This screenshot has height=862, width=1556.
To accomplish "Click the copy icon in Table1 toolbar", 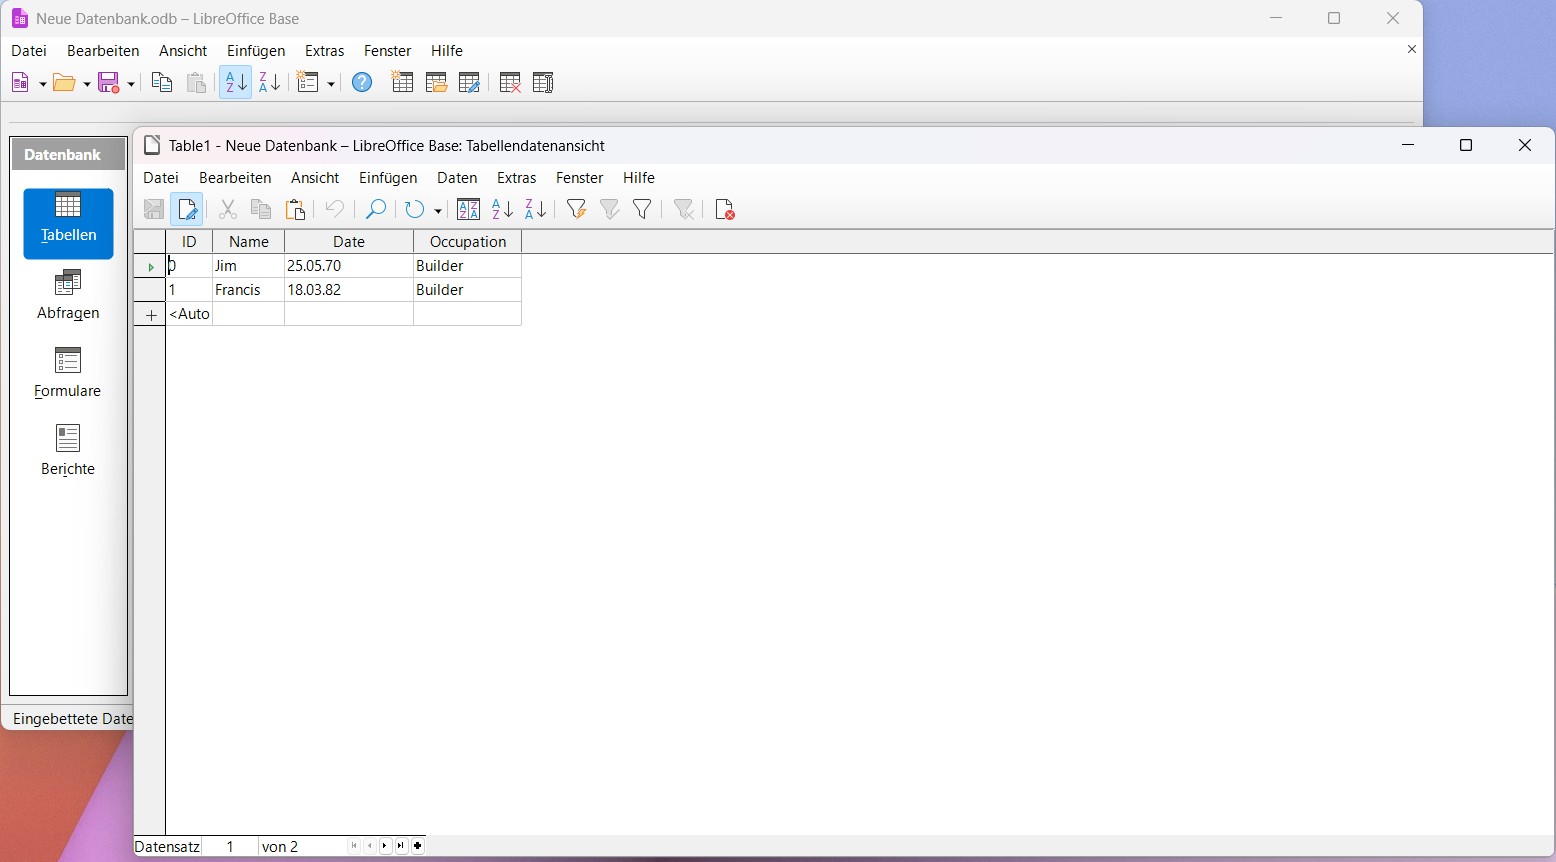I will point(261,209).
